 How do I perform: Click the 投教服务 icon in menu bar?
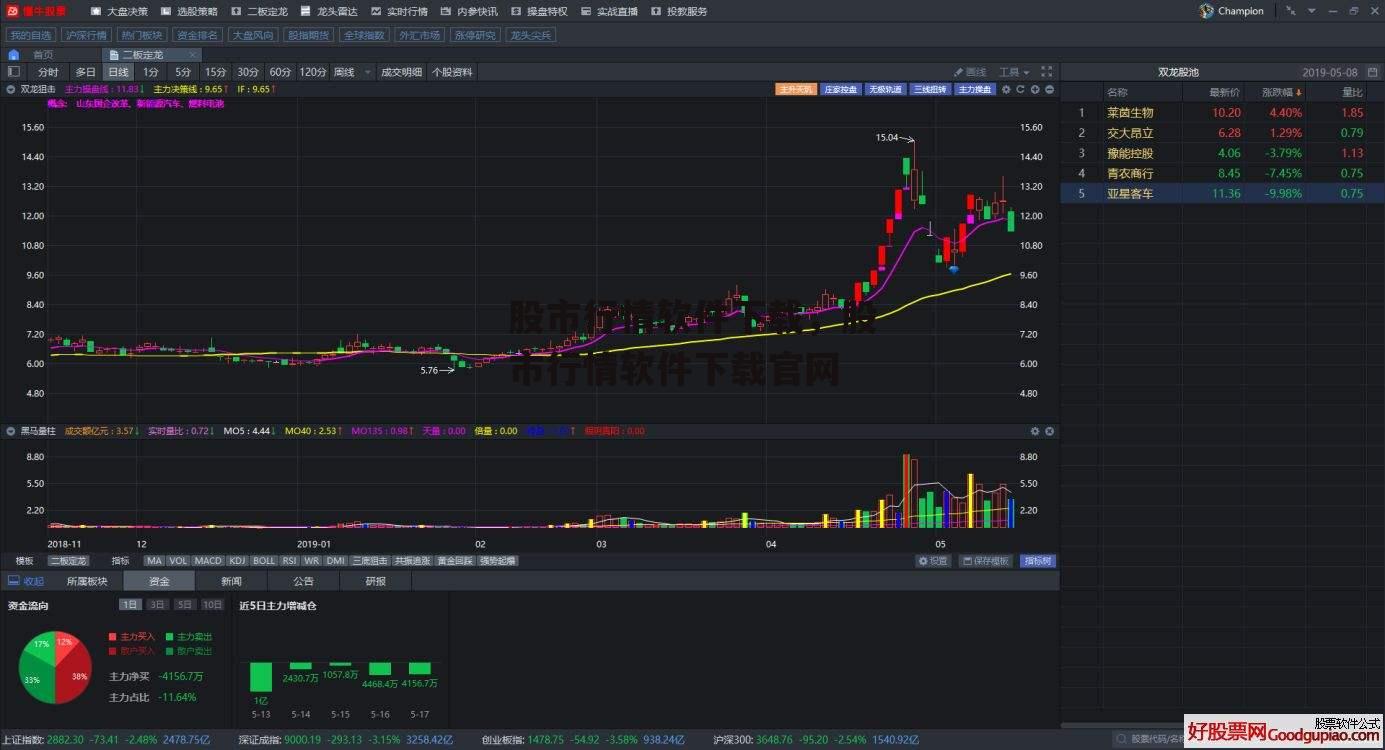click(656, 11)
